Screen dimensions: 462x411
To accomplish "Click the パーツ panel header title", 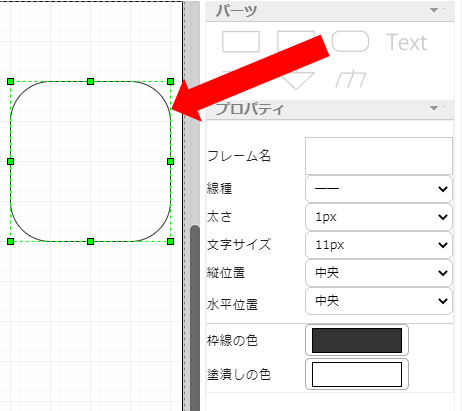I will pyautogui.click(x=236, y=11).
